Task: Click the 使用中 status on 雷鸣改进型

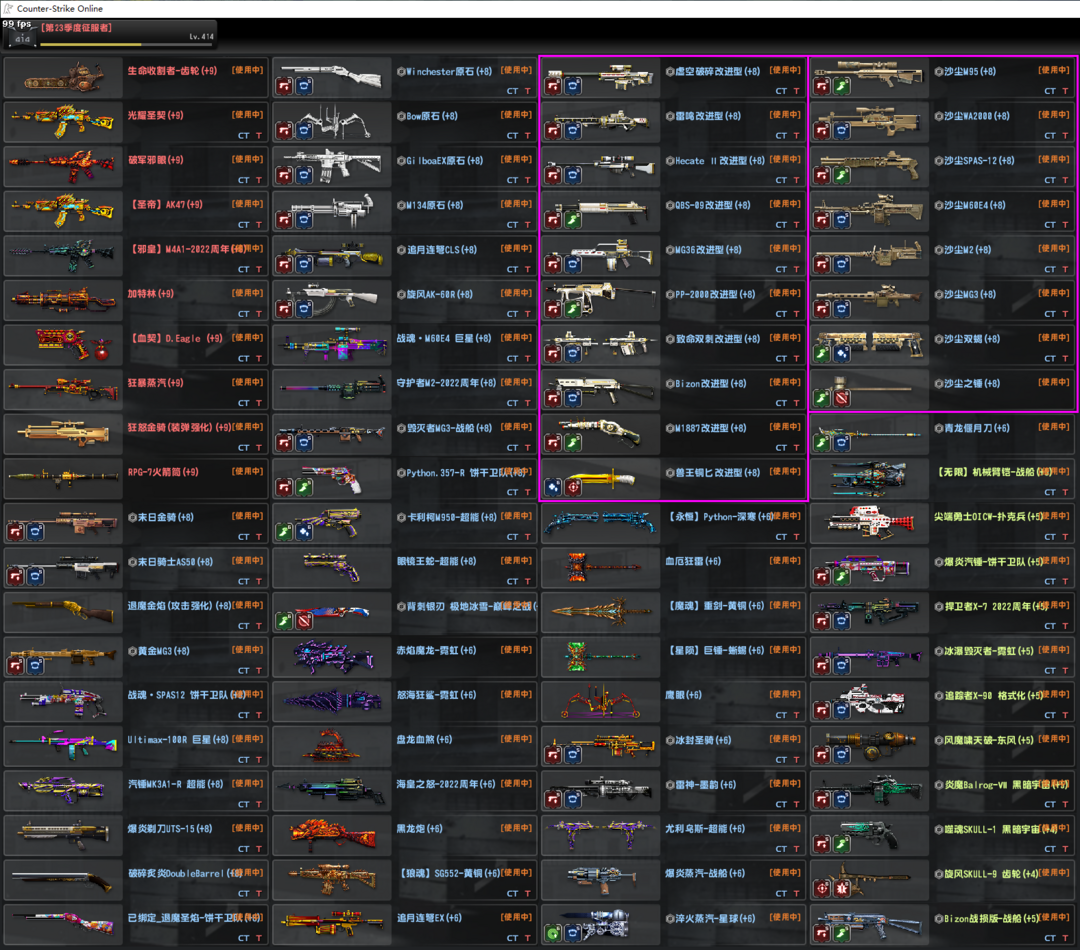Action: point(784,115)
